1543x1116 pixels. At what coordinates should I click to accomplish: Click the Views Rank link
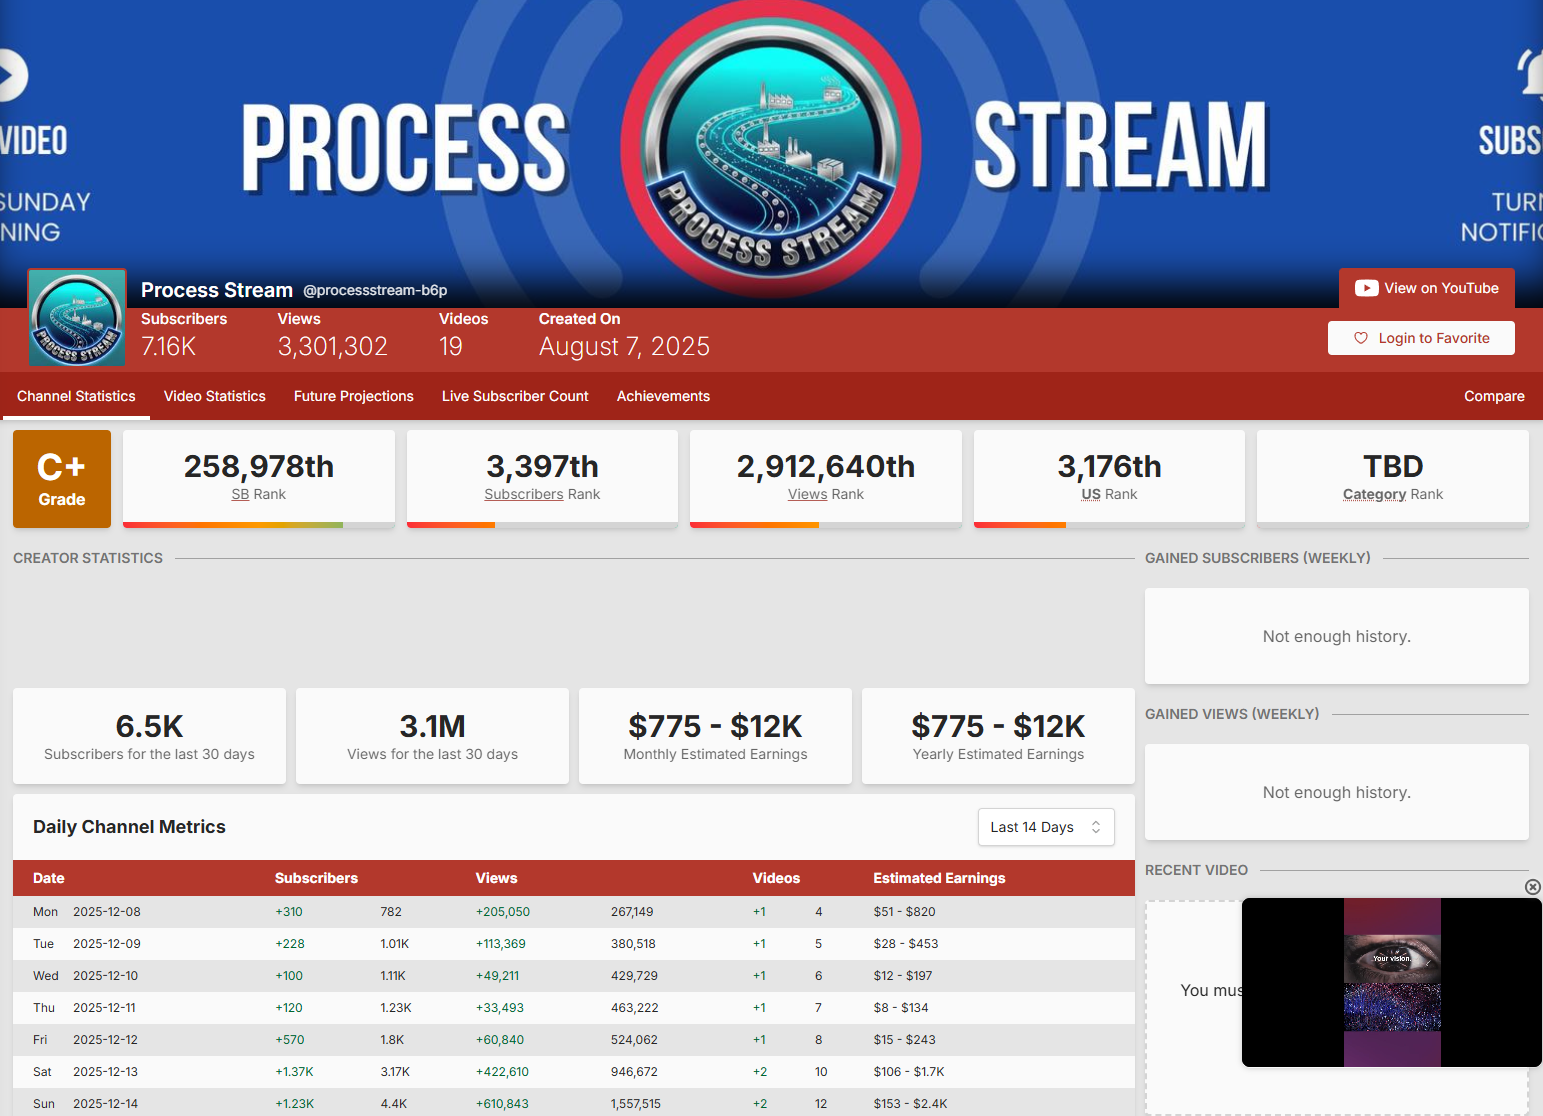807,494
